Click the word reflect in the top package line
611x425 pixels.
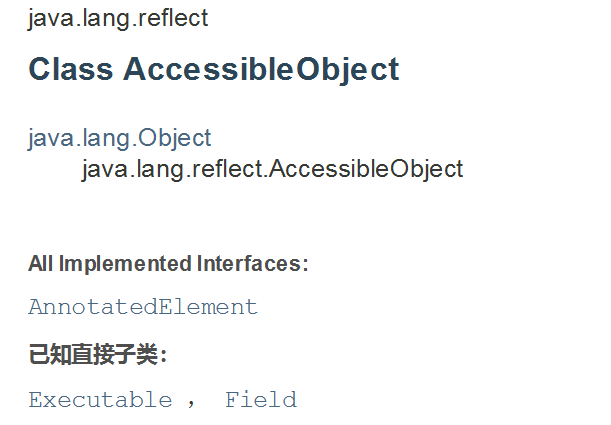[x=173, y=18]
